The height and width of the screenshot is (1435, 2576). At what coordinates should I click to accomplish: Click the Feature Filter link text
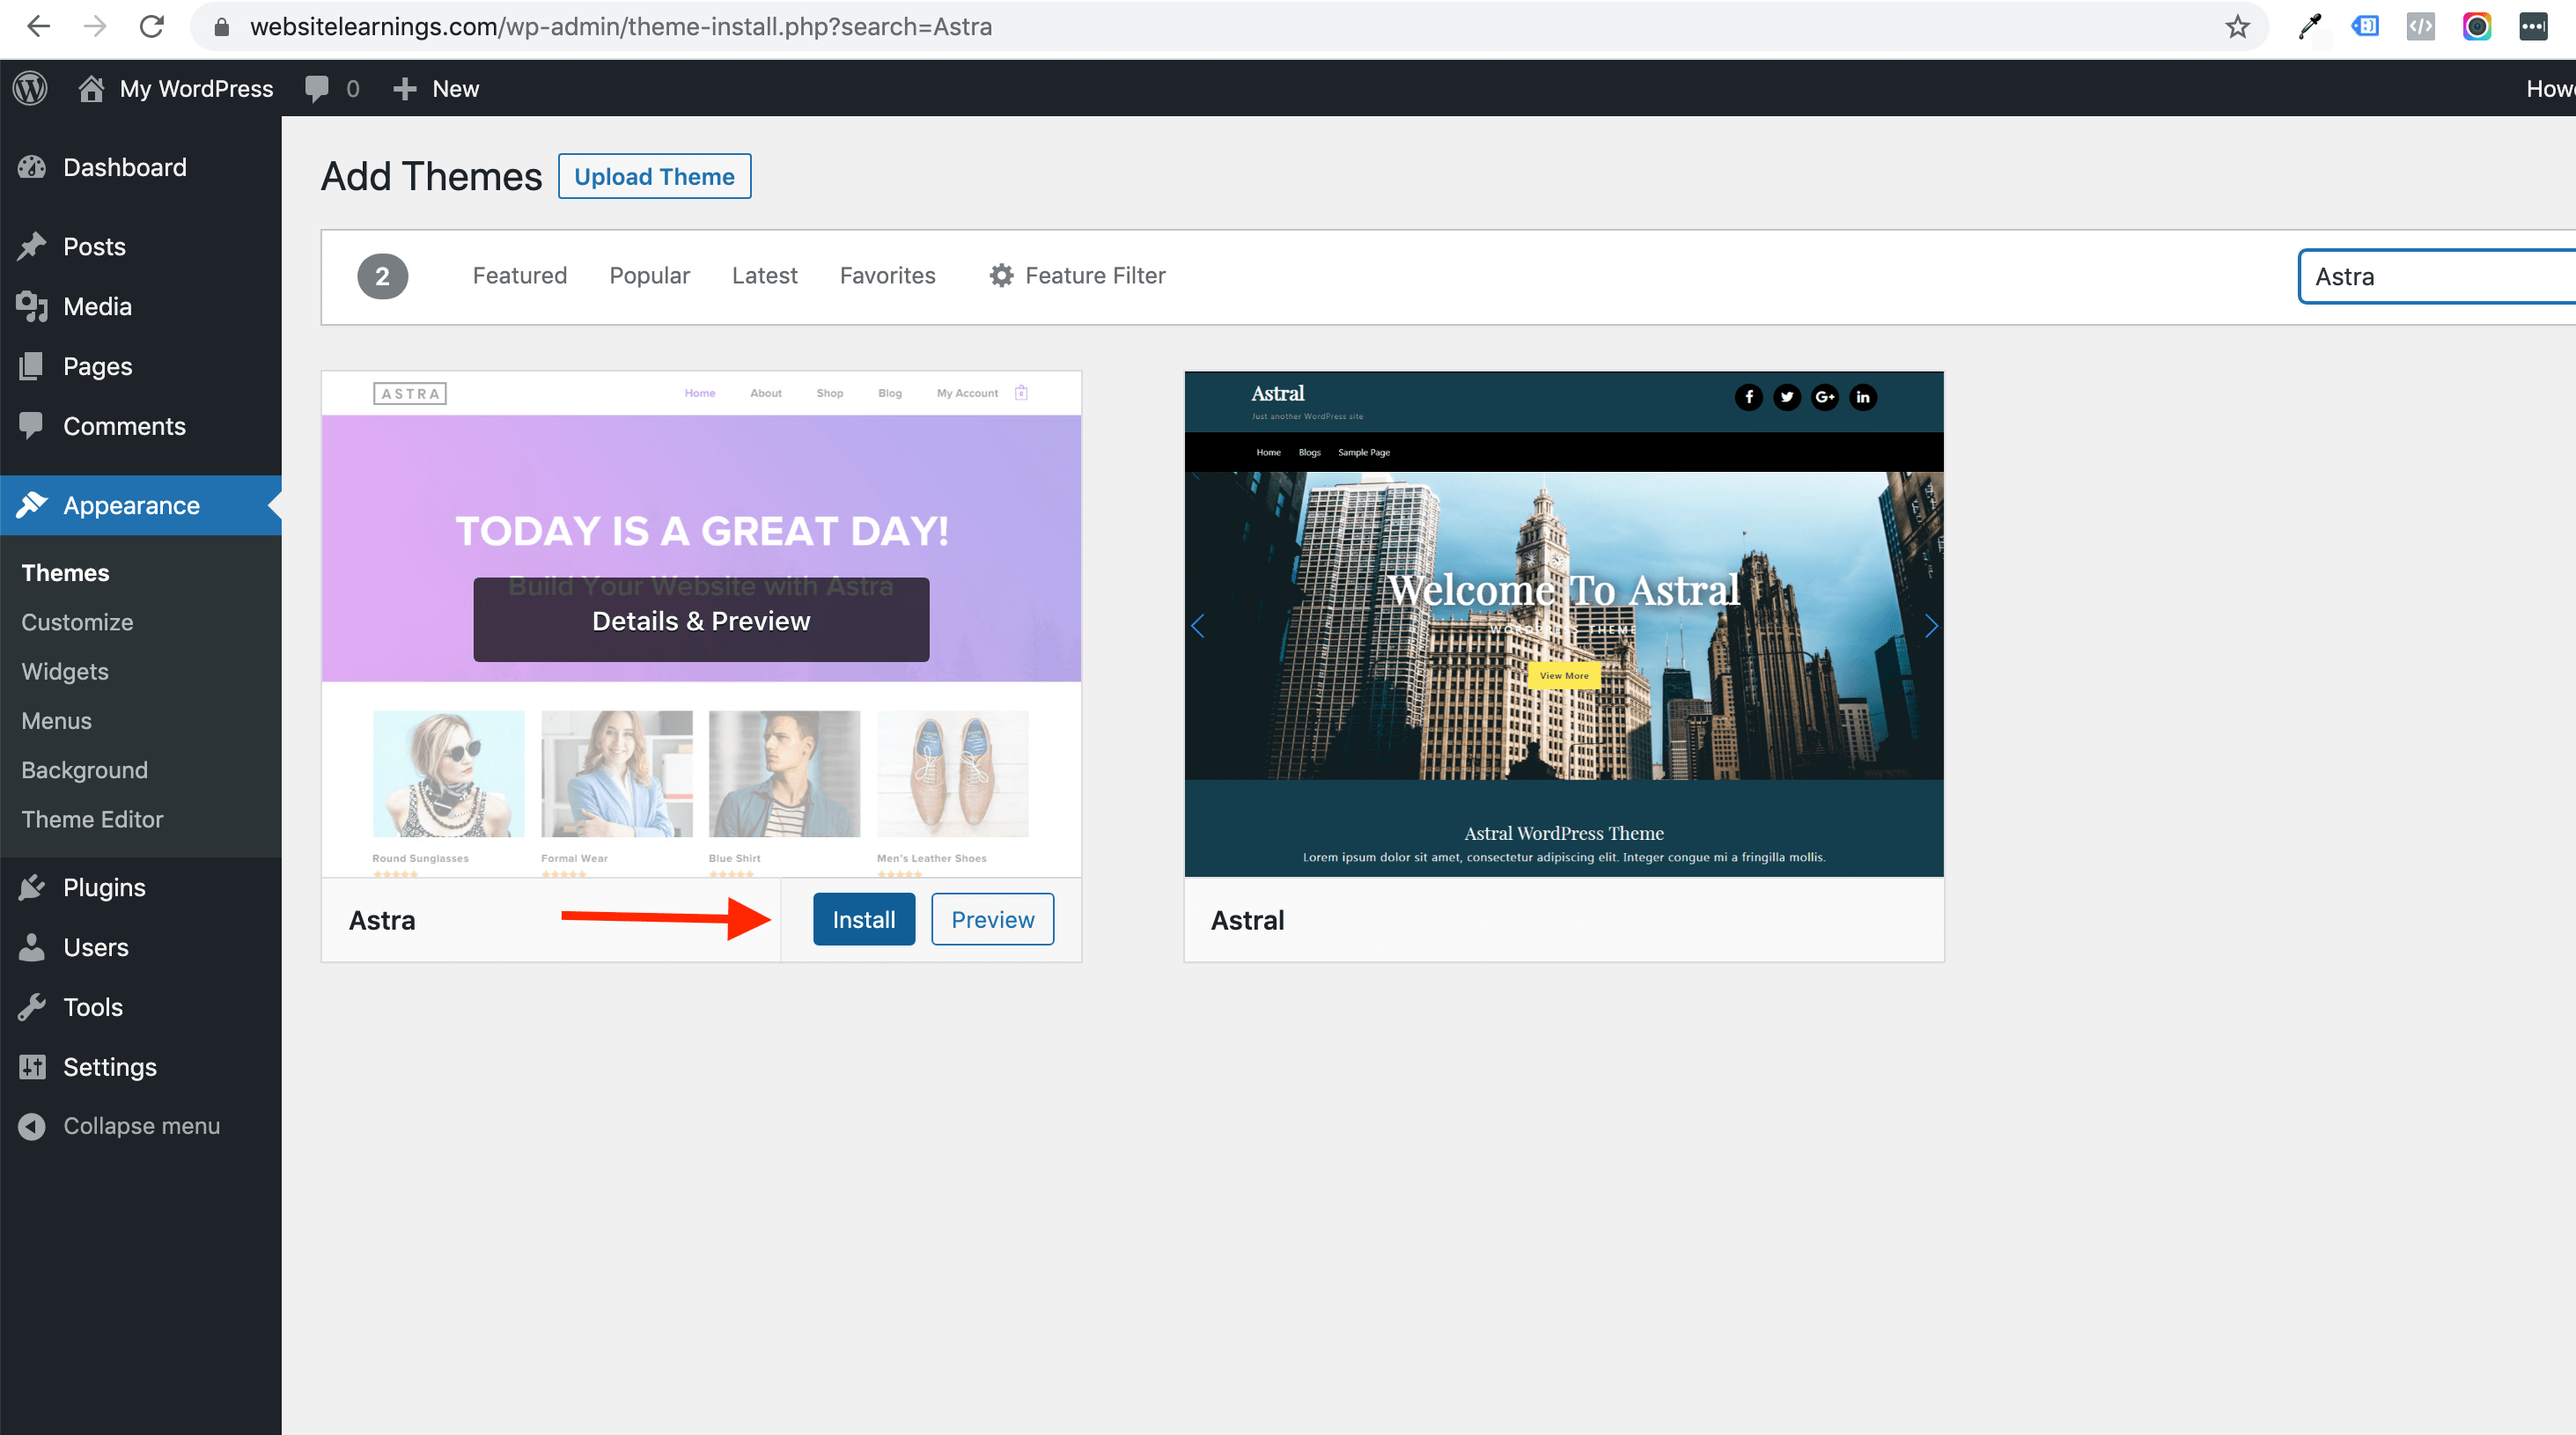[1096, 276]
